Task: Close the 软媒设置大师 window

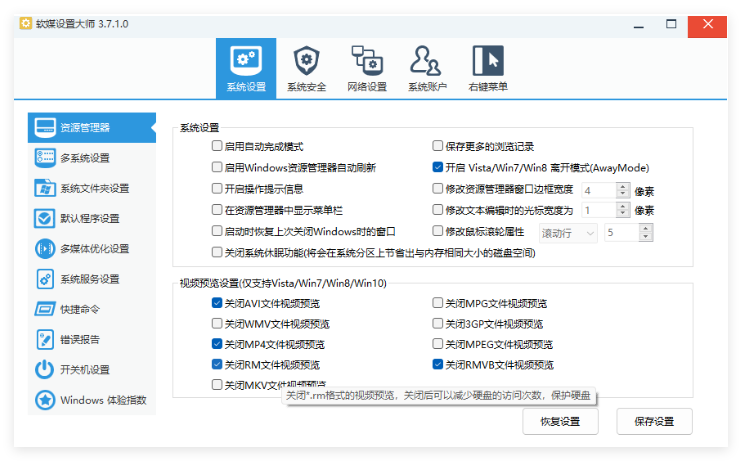Action: click(x=707, y=26)
